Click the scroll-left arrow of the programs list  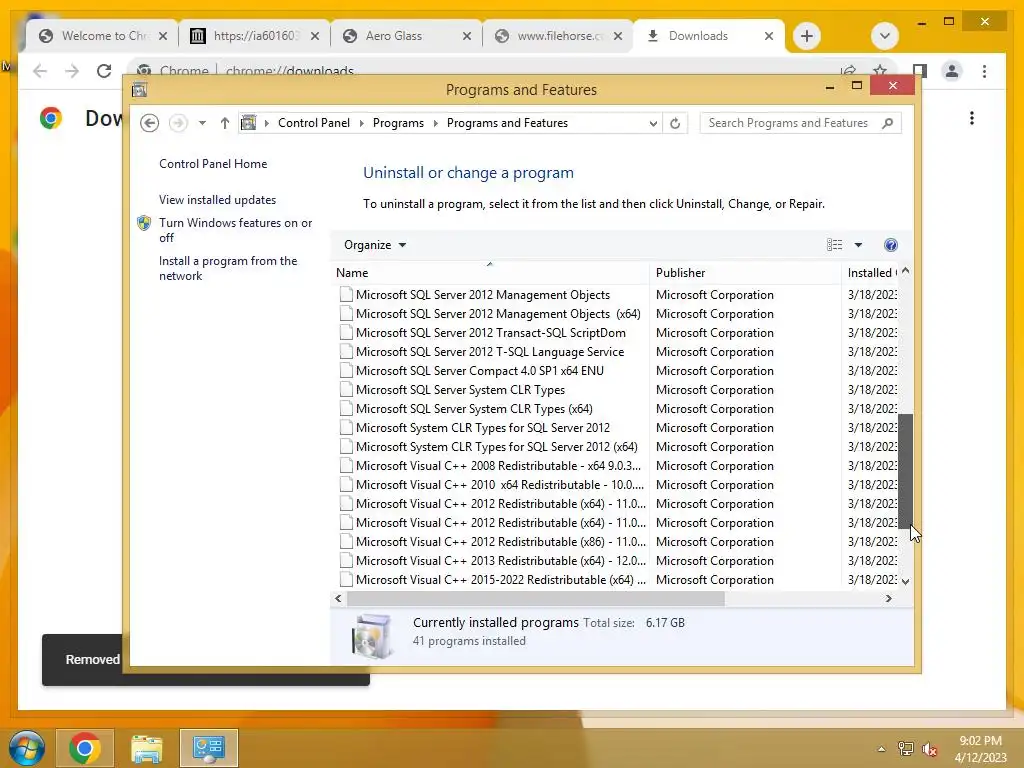[x=338, y=598]
